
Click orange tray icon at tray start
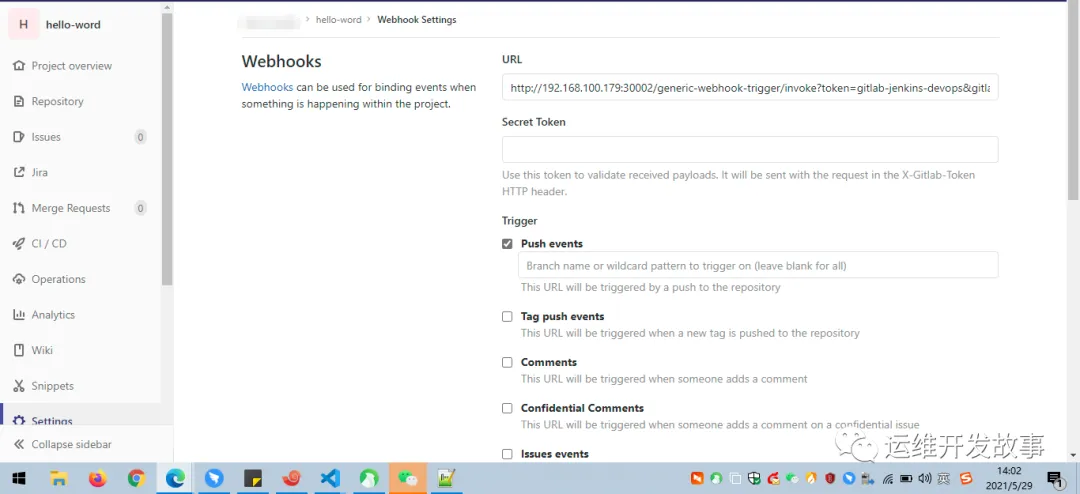pyautogui.click(x=697, y=478)
